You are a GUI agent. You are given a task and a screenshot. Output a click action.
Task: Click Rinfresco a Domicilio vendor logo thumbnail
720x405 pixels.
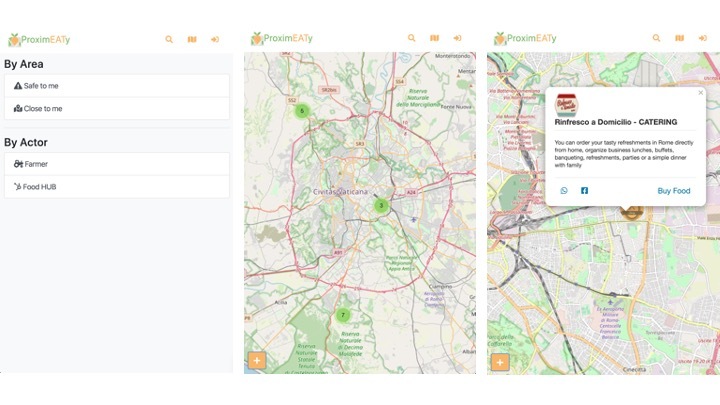point(567,105)
